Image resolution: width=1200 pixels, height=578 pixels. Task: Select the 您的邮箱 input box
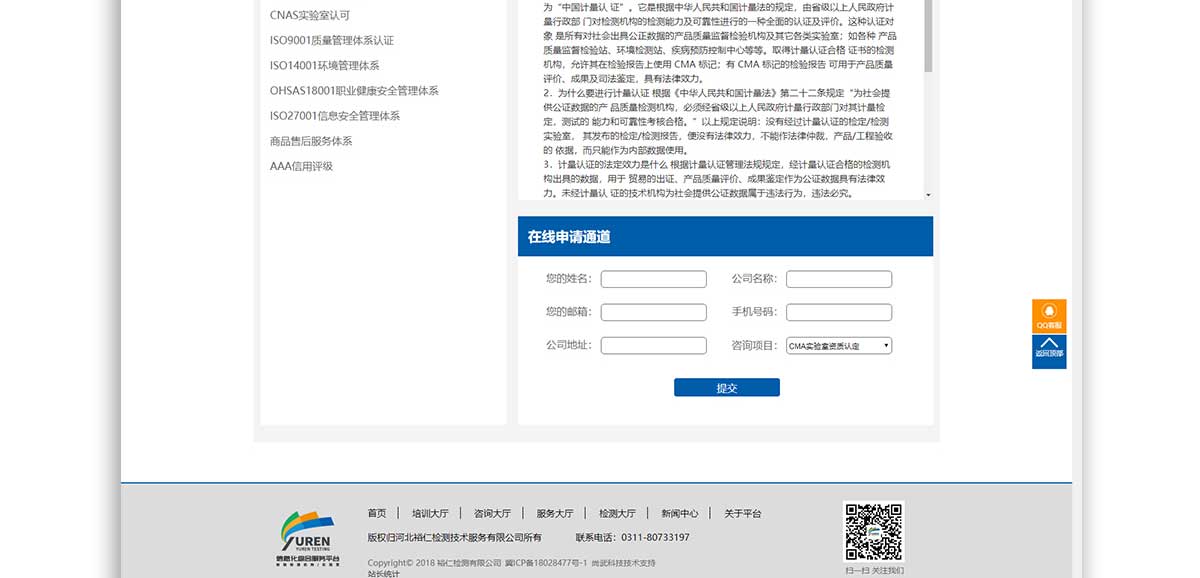tap(653, 312)
